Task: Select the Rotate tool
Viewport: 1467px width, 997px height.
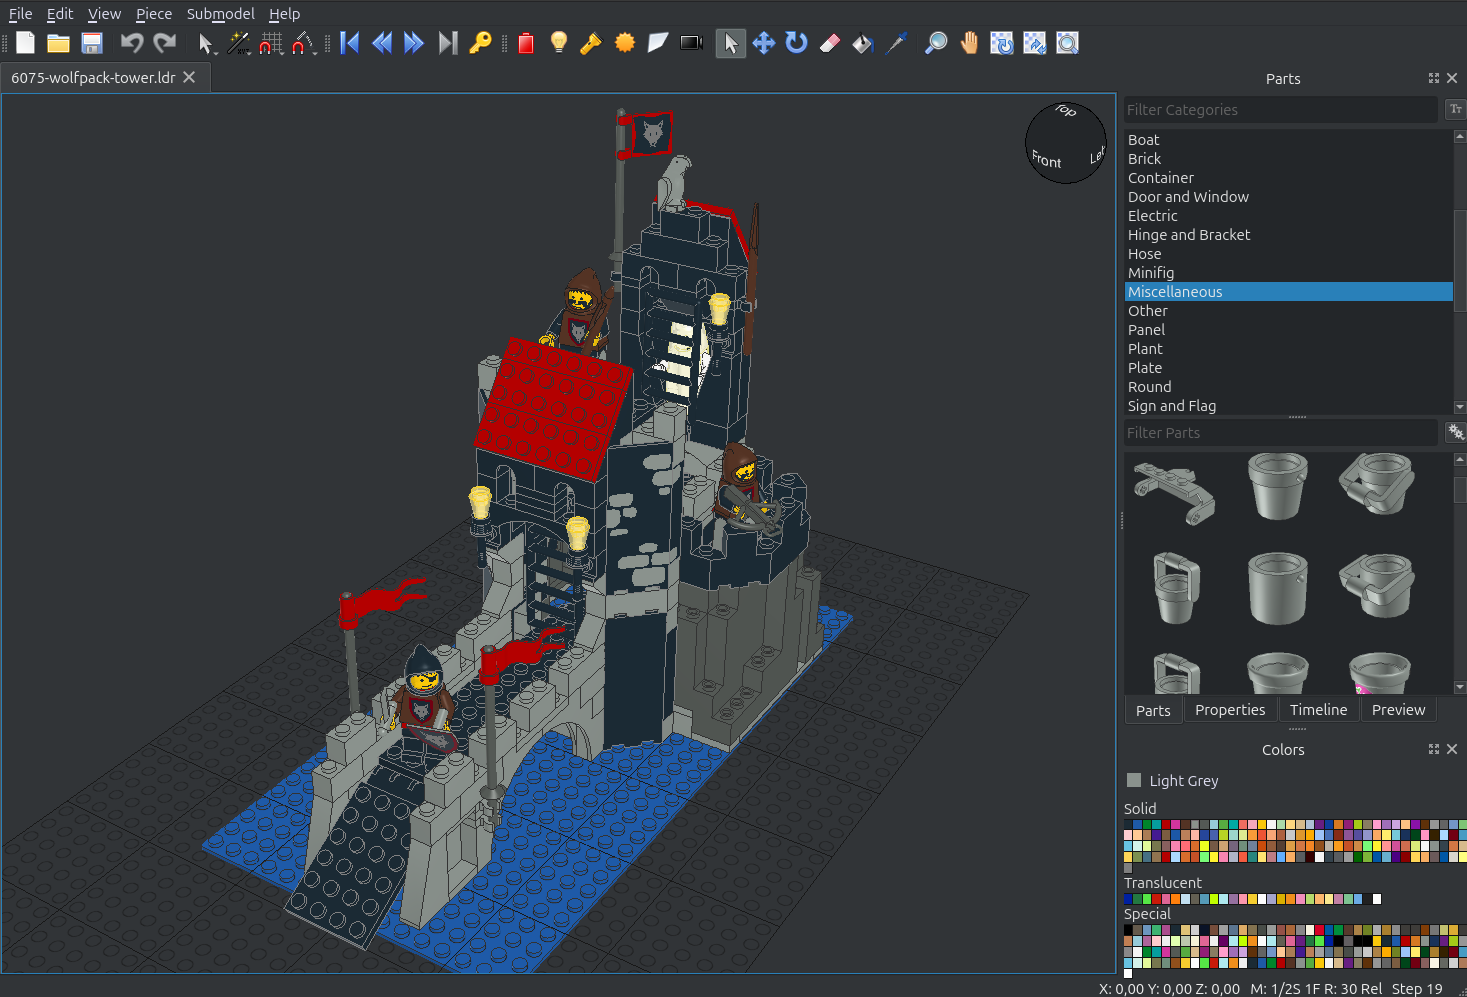Action: tap(796, 43)
